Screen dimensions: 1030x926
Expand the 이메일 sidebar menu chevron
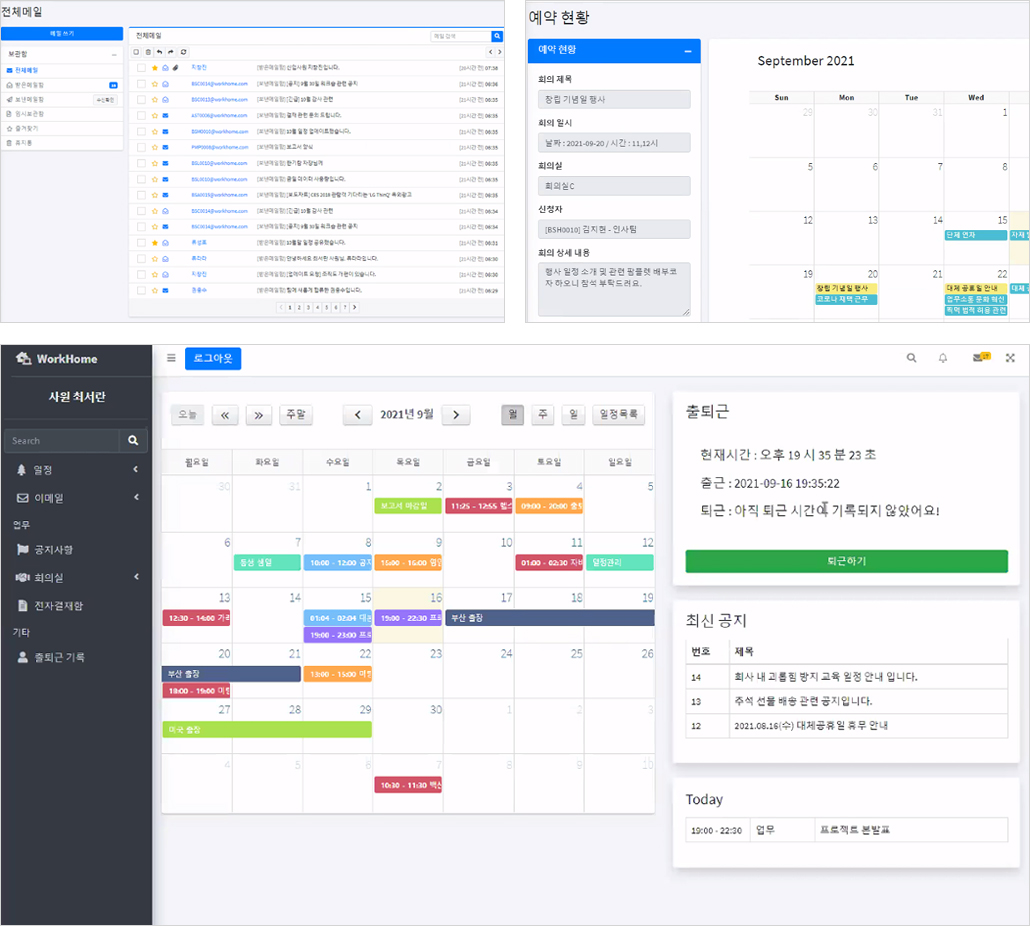(x=136, y=497)
